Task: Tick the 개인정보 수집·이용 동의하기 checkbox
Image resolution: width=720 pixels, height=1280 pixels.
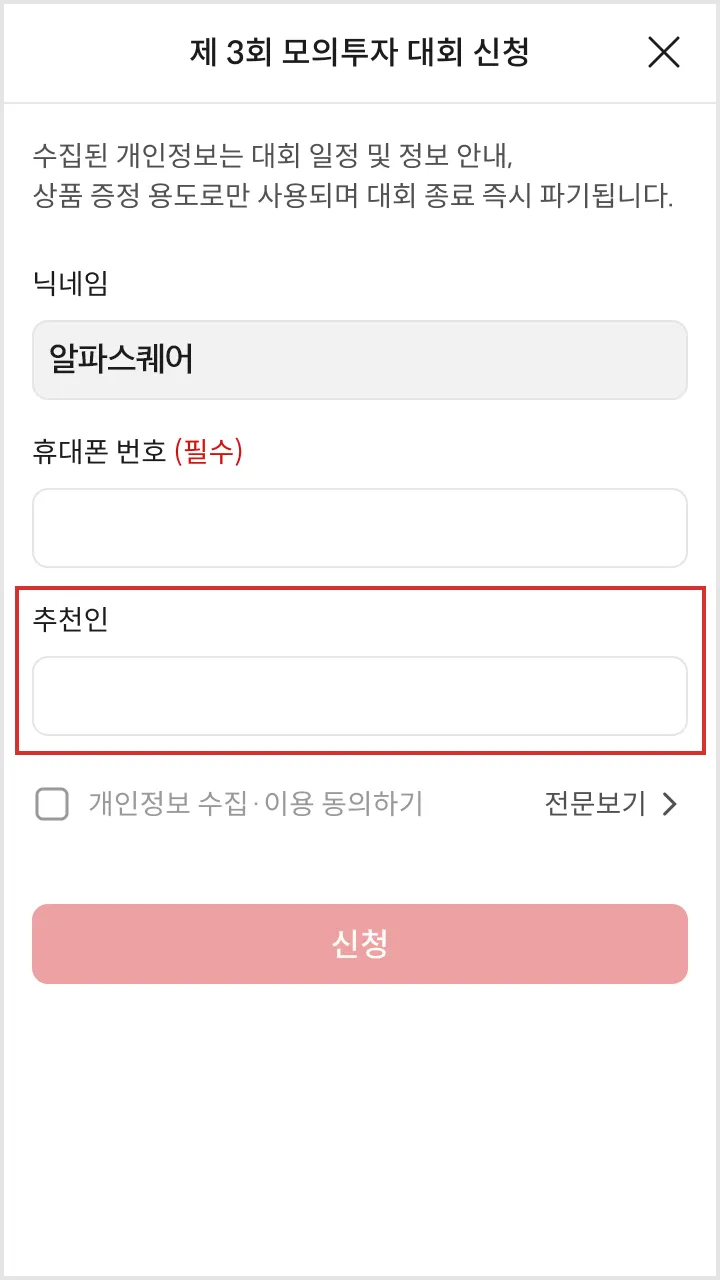Action: pos(52,804)
